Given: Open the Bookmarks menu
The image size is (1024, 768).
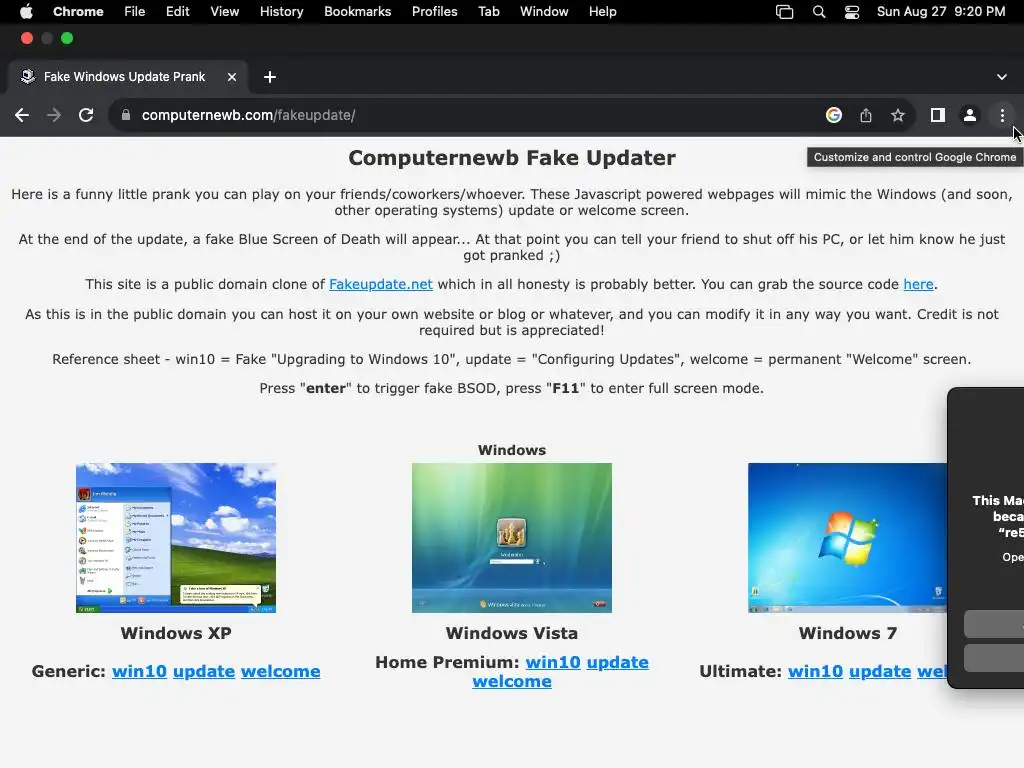Looking at the screenshot, I should click(358, 12).
